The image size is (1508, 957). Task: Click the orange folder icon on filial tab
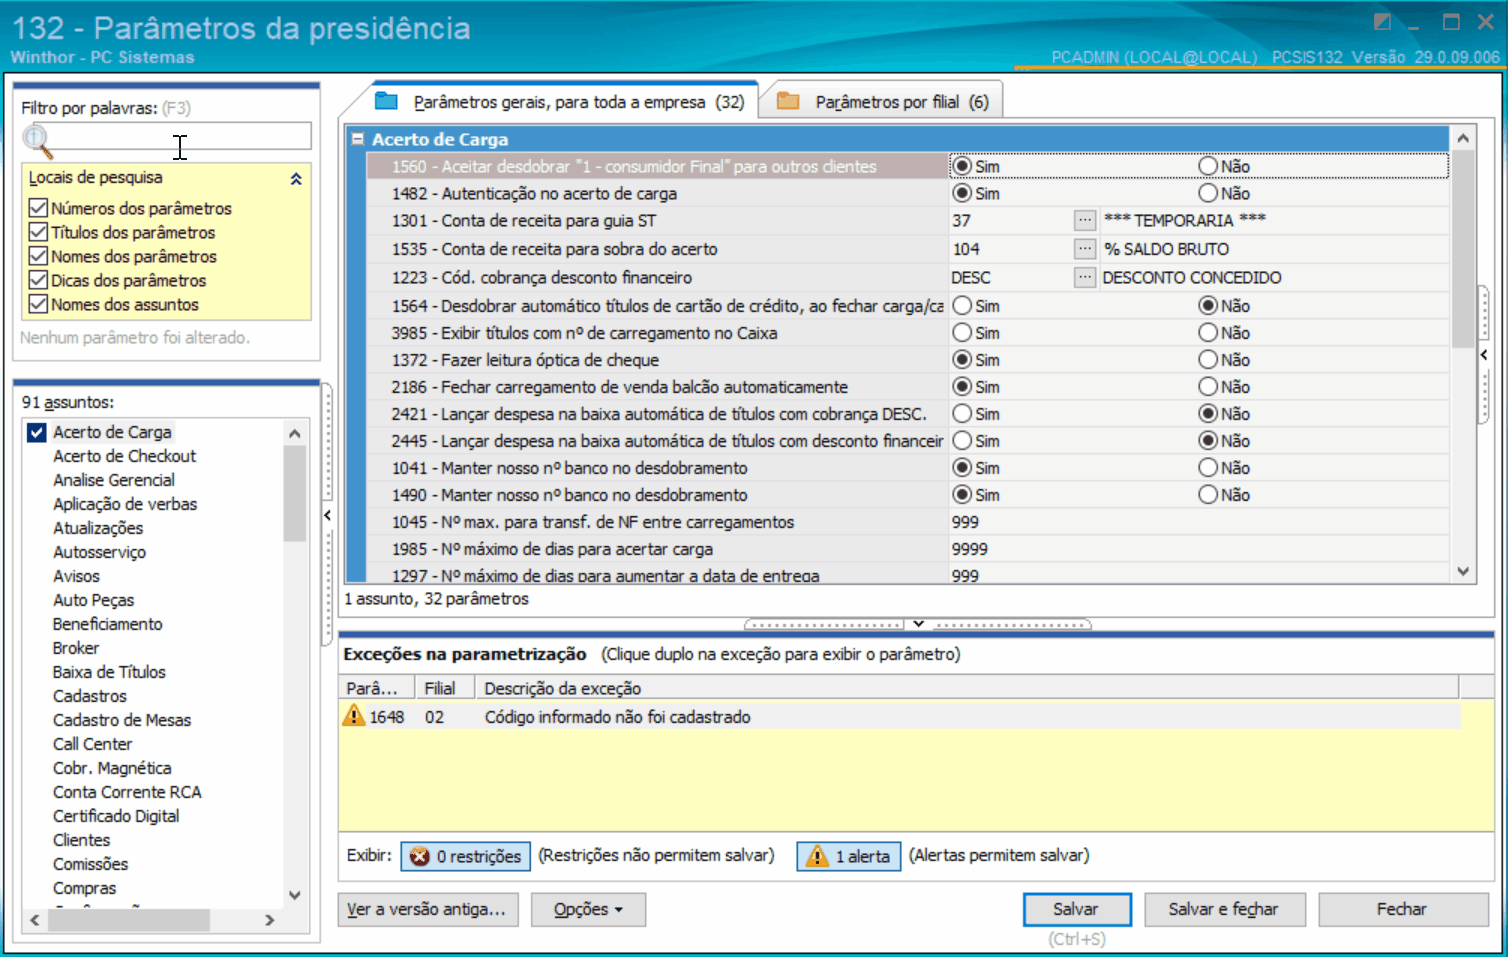788,101
